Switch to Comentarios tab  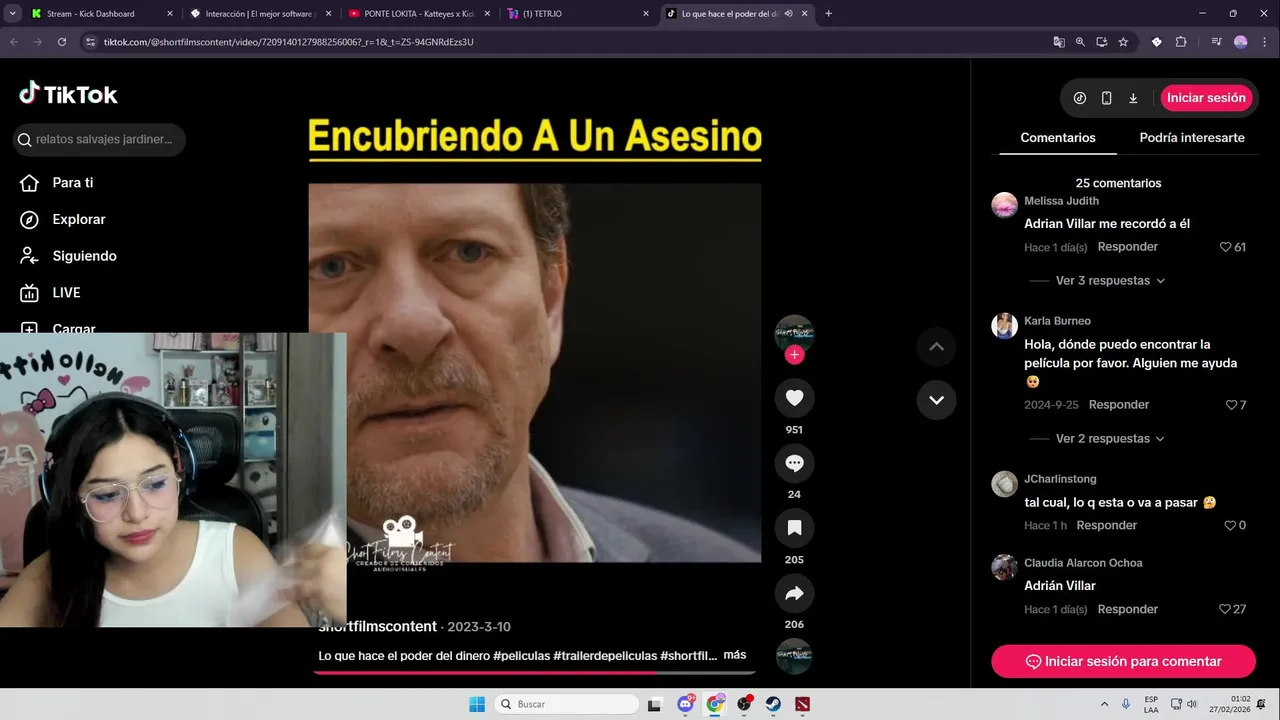click(1058, 138)
